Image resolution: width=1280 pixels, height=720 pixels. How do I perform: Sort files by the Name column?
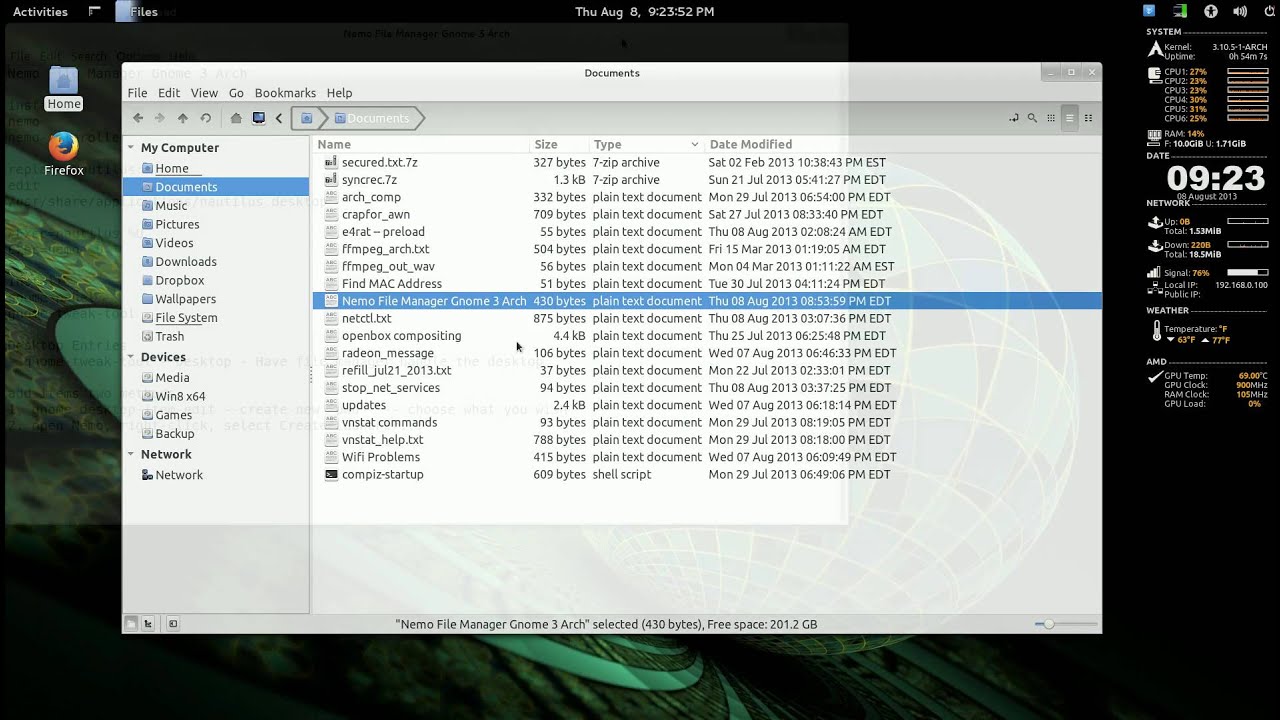[421, 144]
